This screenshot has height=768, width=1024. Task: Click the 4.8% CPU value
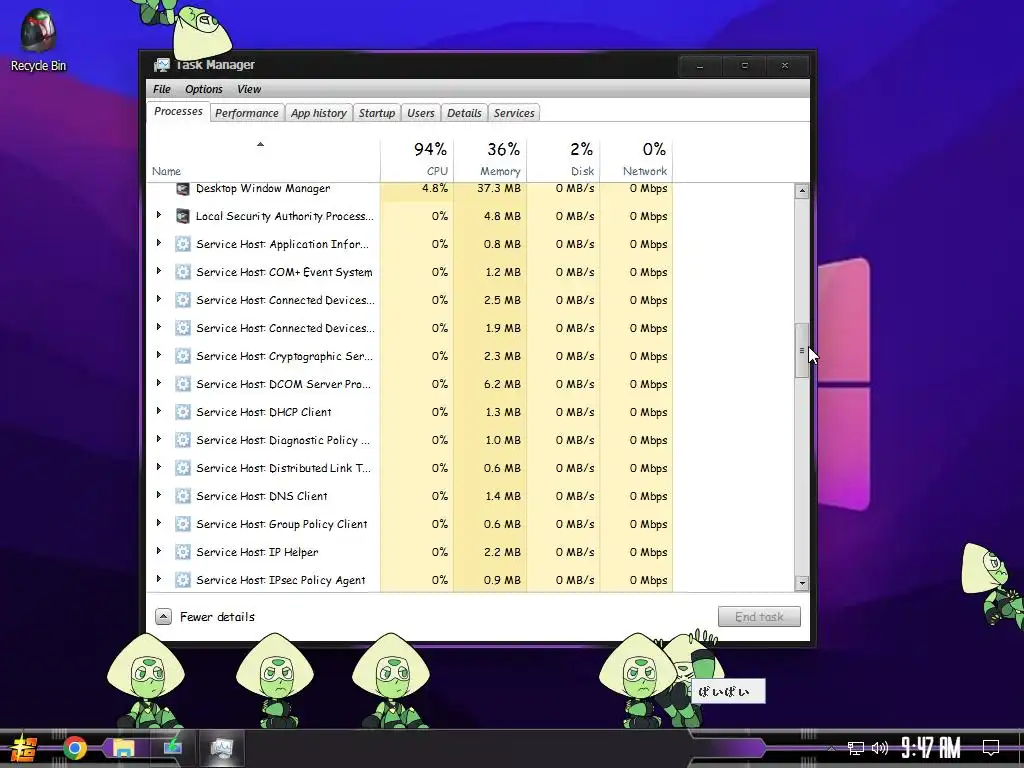(435, 188)
